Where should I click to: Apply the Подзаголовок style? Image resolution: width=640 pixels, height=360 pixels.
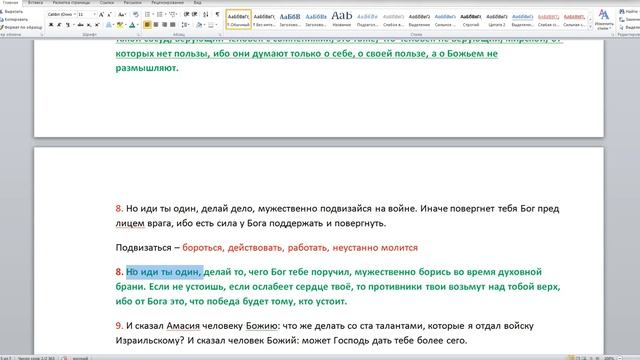367,20
